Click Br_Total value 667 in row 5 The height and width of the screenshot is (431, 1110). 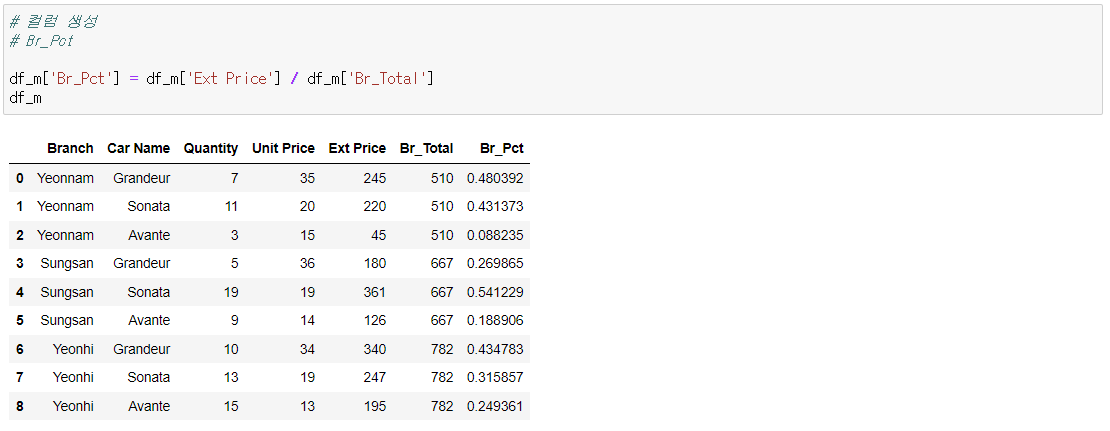[442, 321]
